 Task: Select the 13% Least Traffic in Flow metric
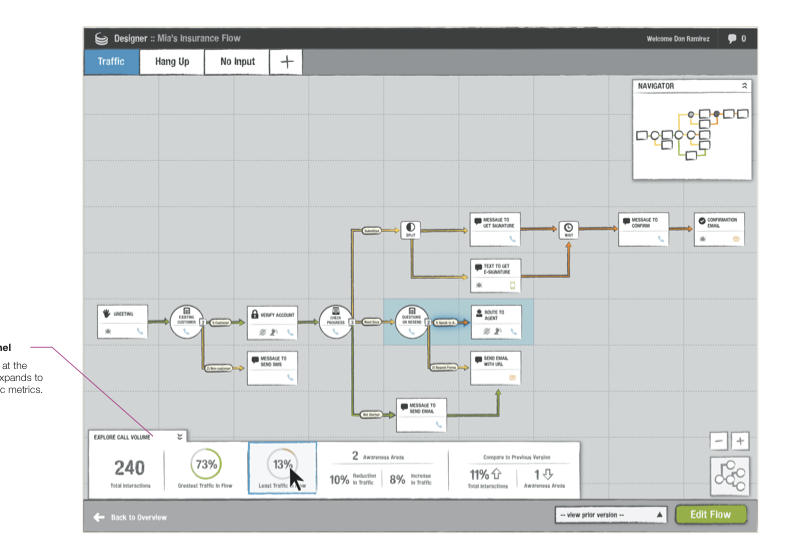[x=282, y=468]
